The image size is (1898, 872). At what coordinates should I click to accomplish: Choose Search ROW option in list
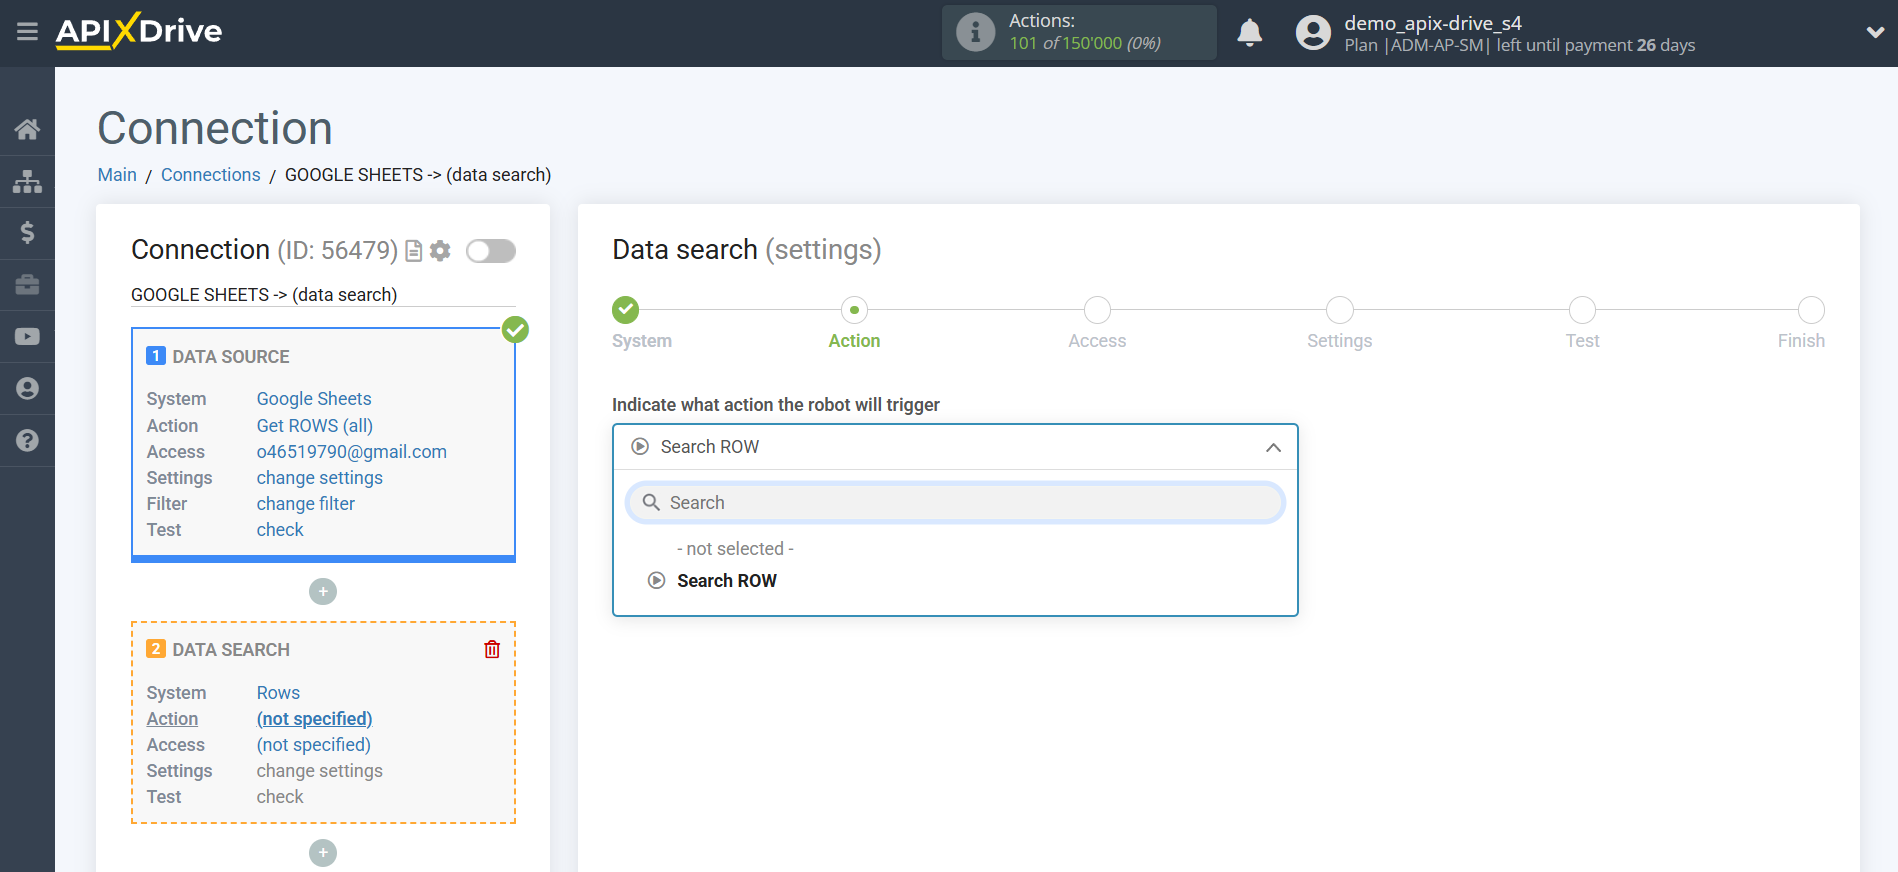tap(726, 581)
